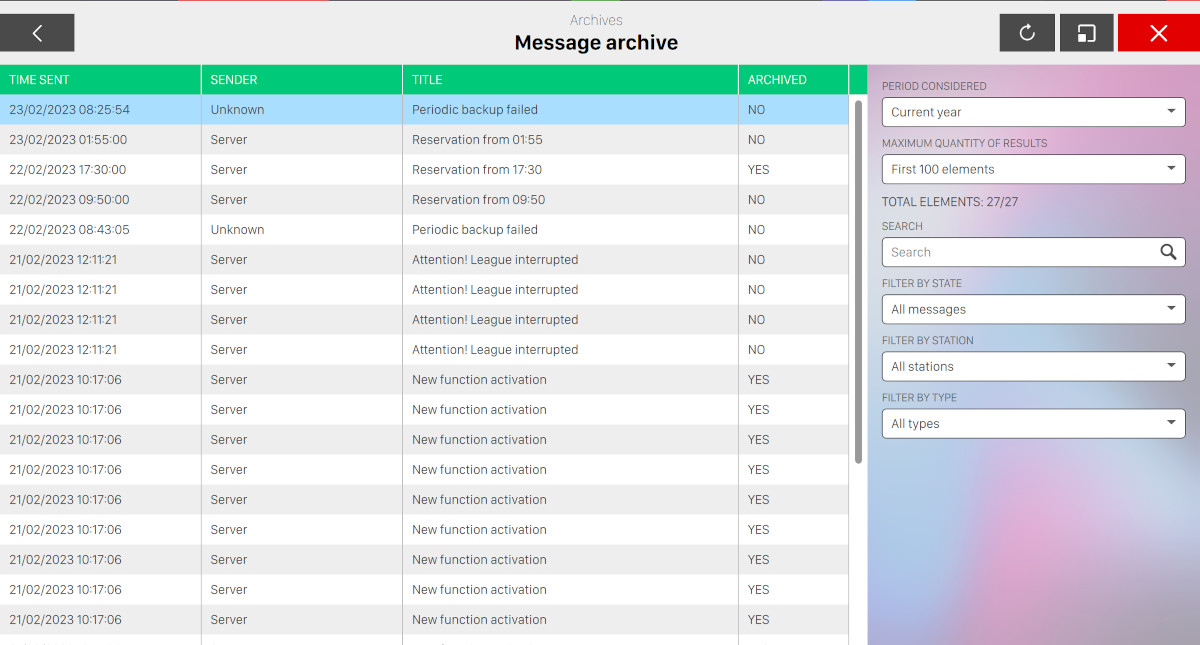Select the Reservation from 17:30 row
1200x645 pixels.
pos(477,170)
